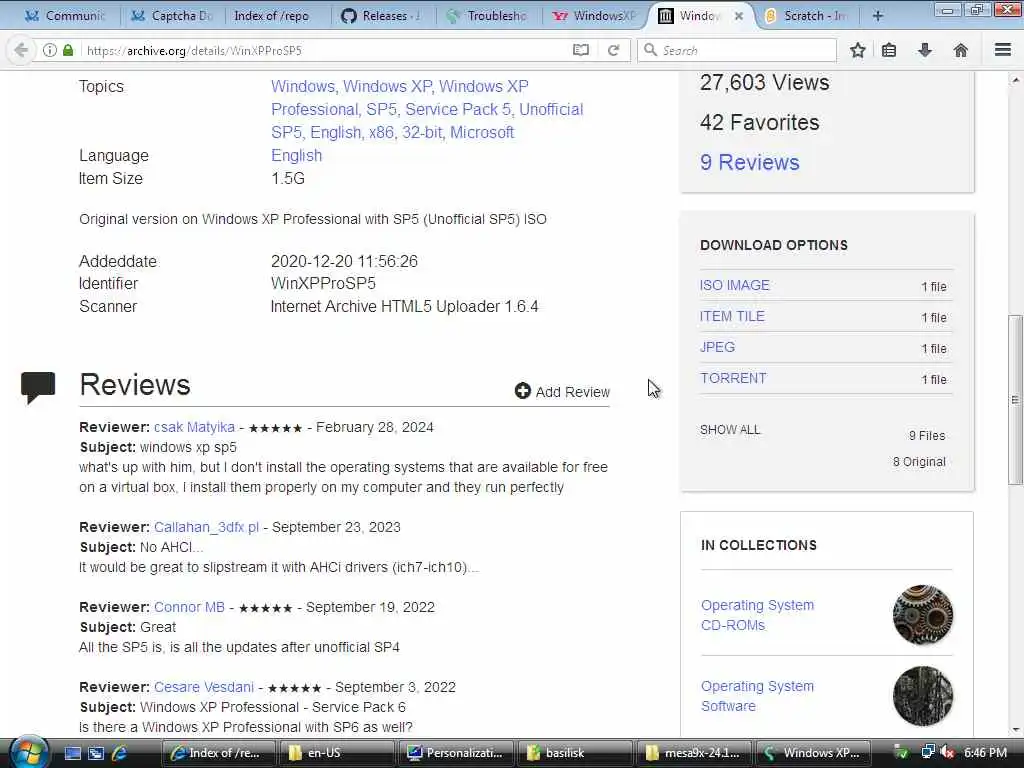Download the ISO IMAGE option

click(735, 285)
